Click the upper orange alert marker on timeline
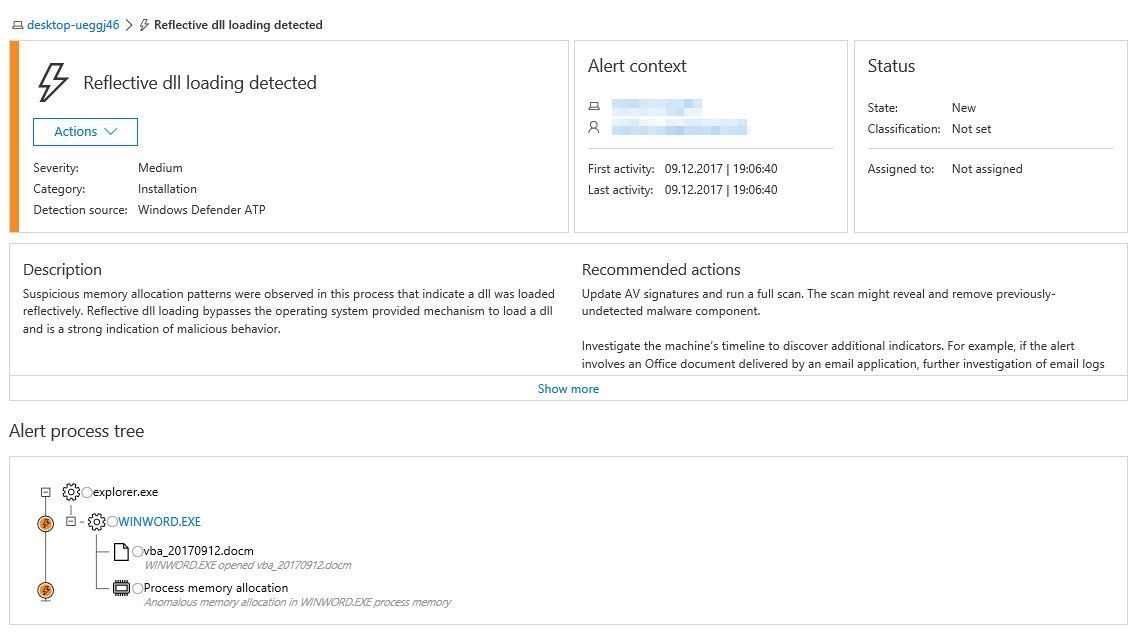 tap(45, 523)
